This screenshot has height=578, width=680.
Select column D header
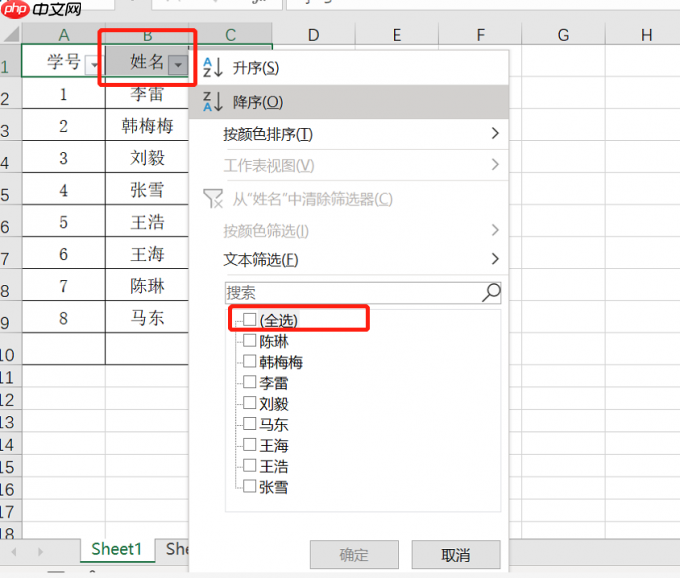314,34
